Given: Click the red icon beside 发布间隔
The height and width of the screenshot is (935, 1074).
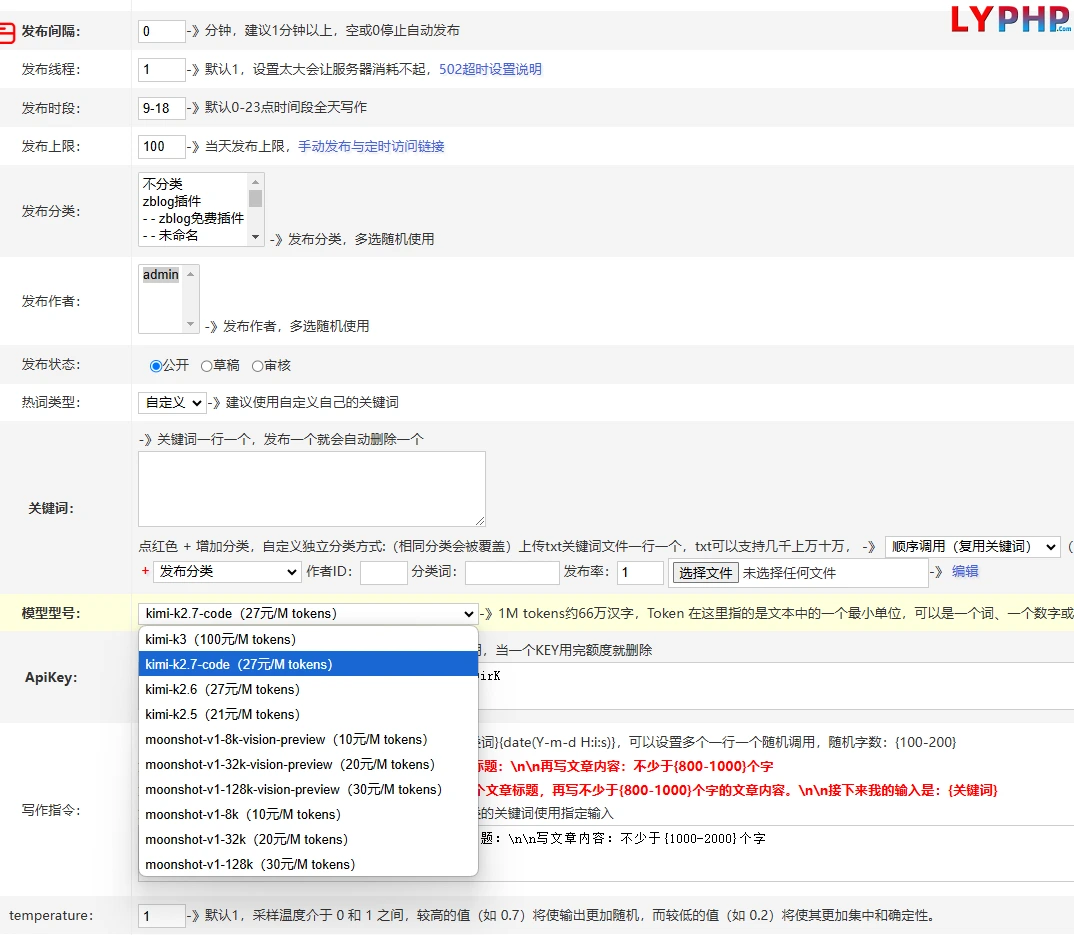Looking at the screenshot, I should click(x=6, y=32).
